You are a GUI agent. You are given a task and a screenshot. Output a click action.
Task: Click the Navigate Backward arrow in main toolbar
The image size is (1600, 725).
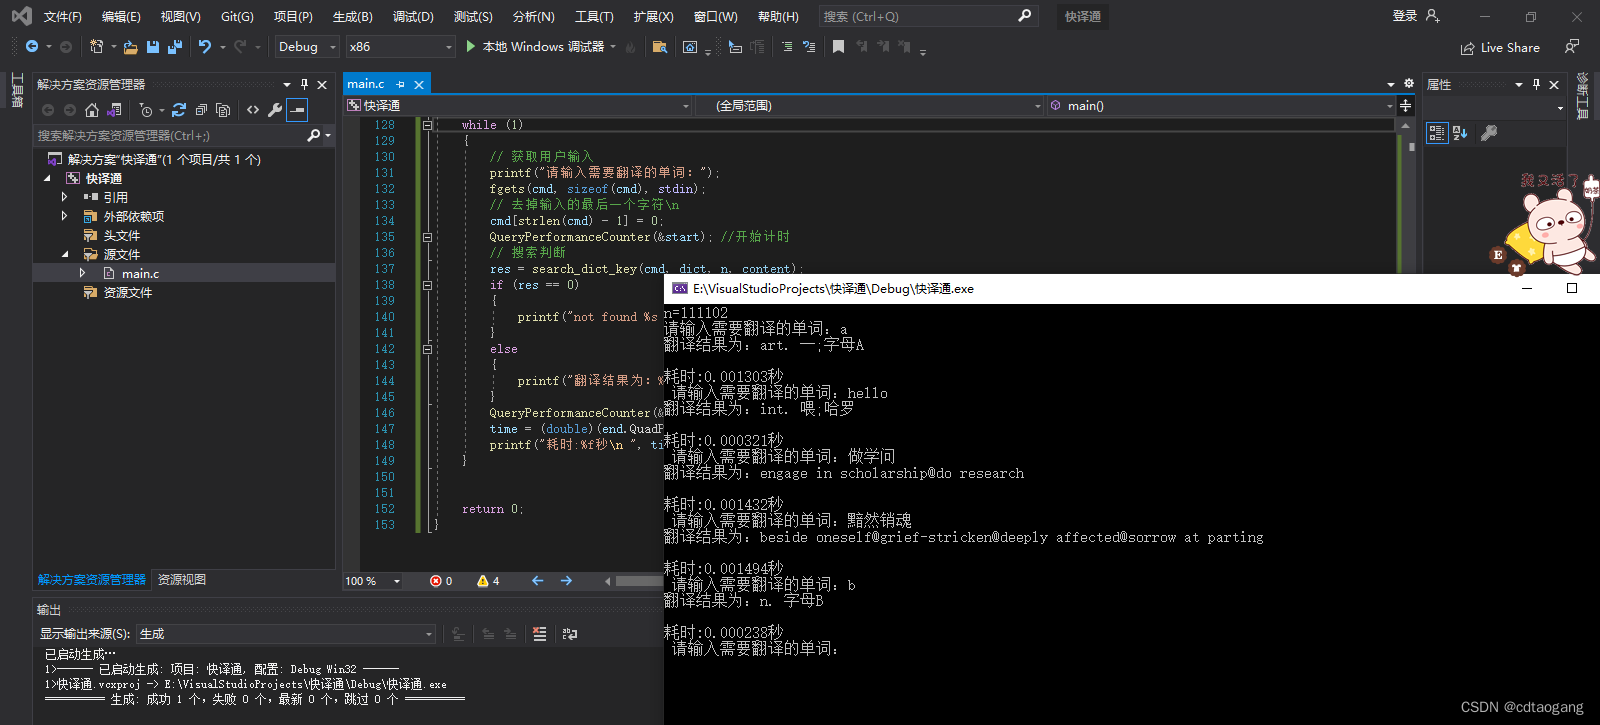pyautogui.click(x=32, y=47)
